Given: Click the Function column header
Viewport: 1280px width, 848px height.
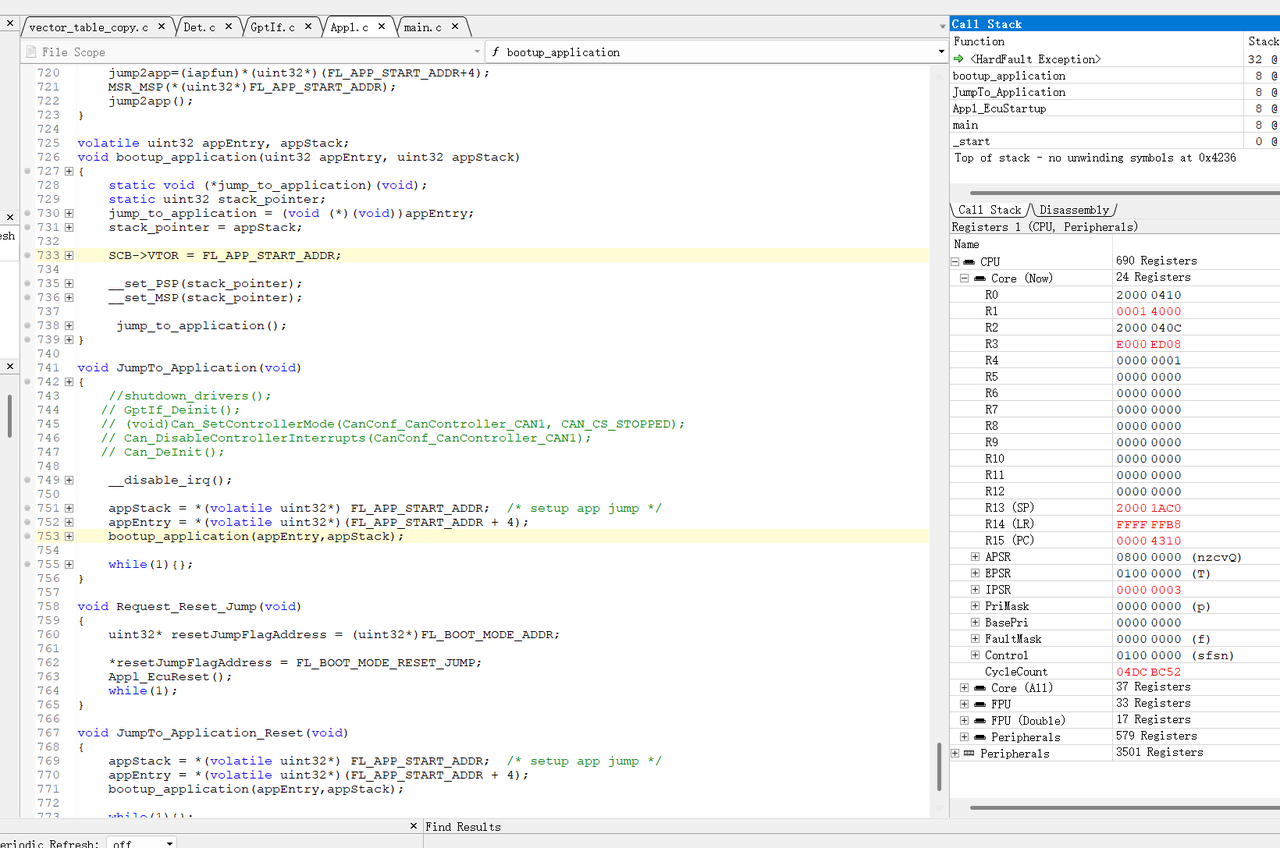Looking at the screenshot, I should [x=1097, y=41].
